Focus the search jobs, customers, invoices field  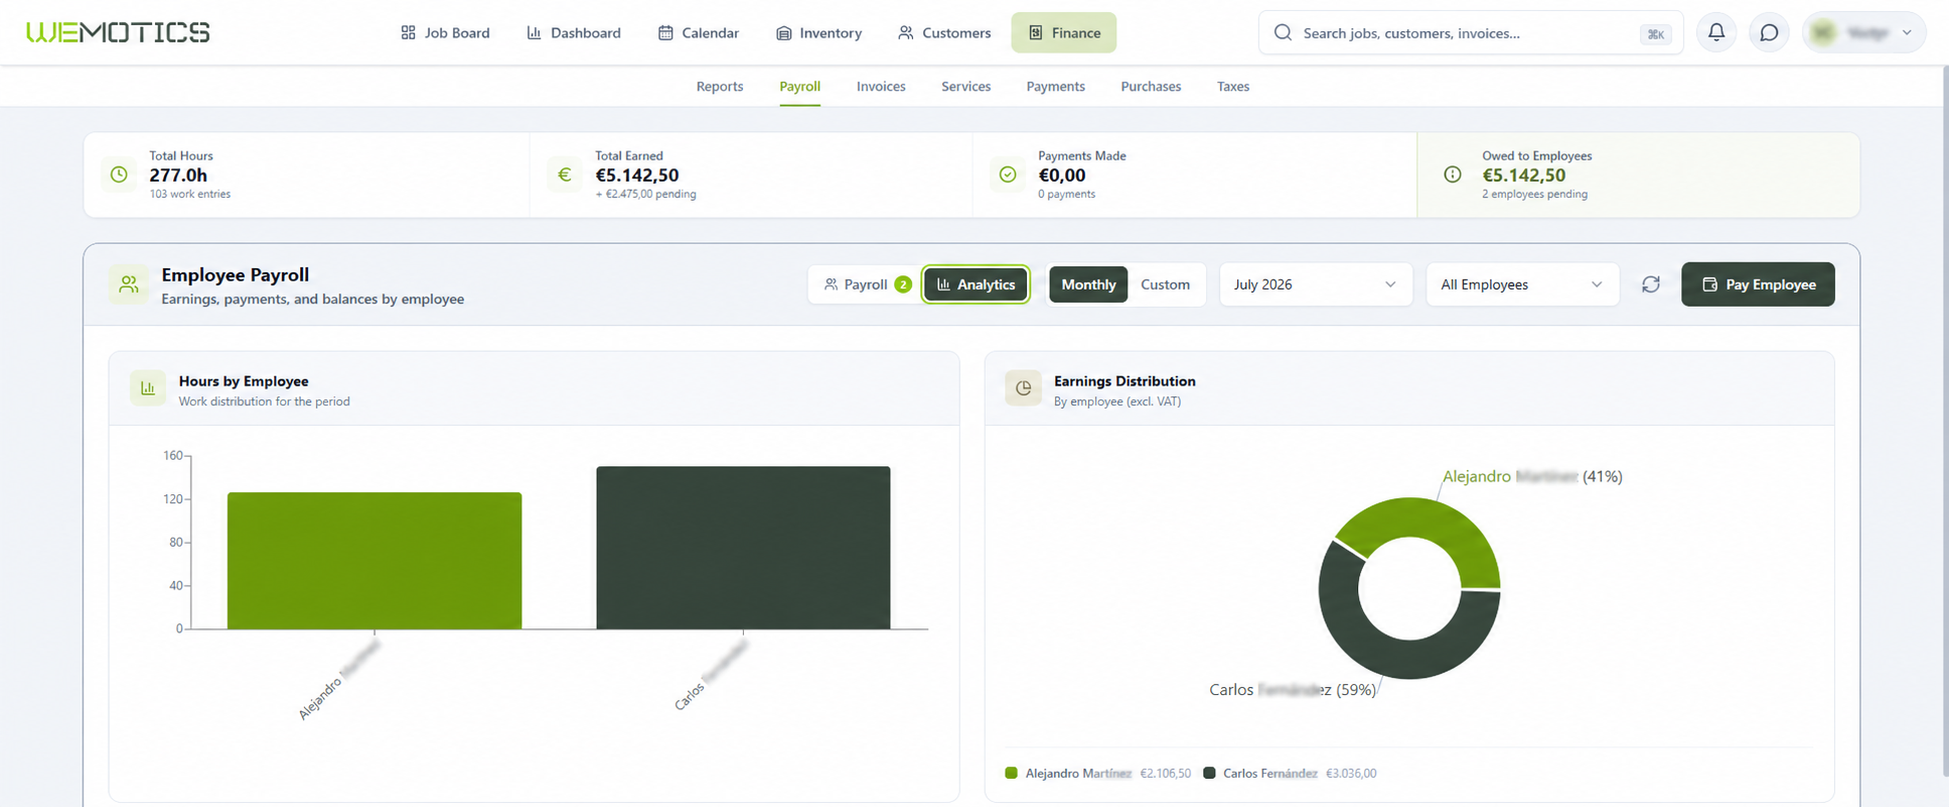[1470, 32]
